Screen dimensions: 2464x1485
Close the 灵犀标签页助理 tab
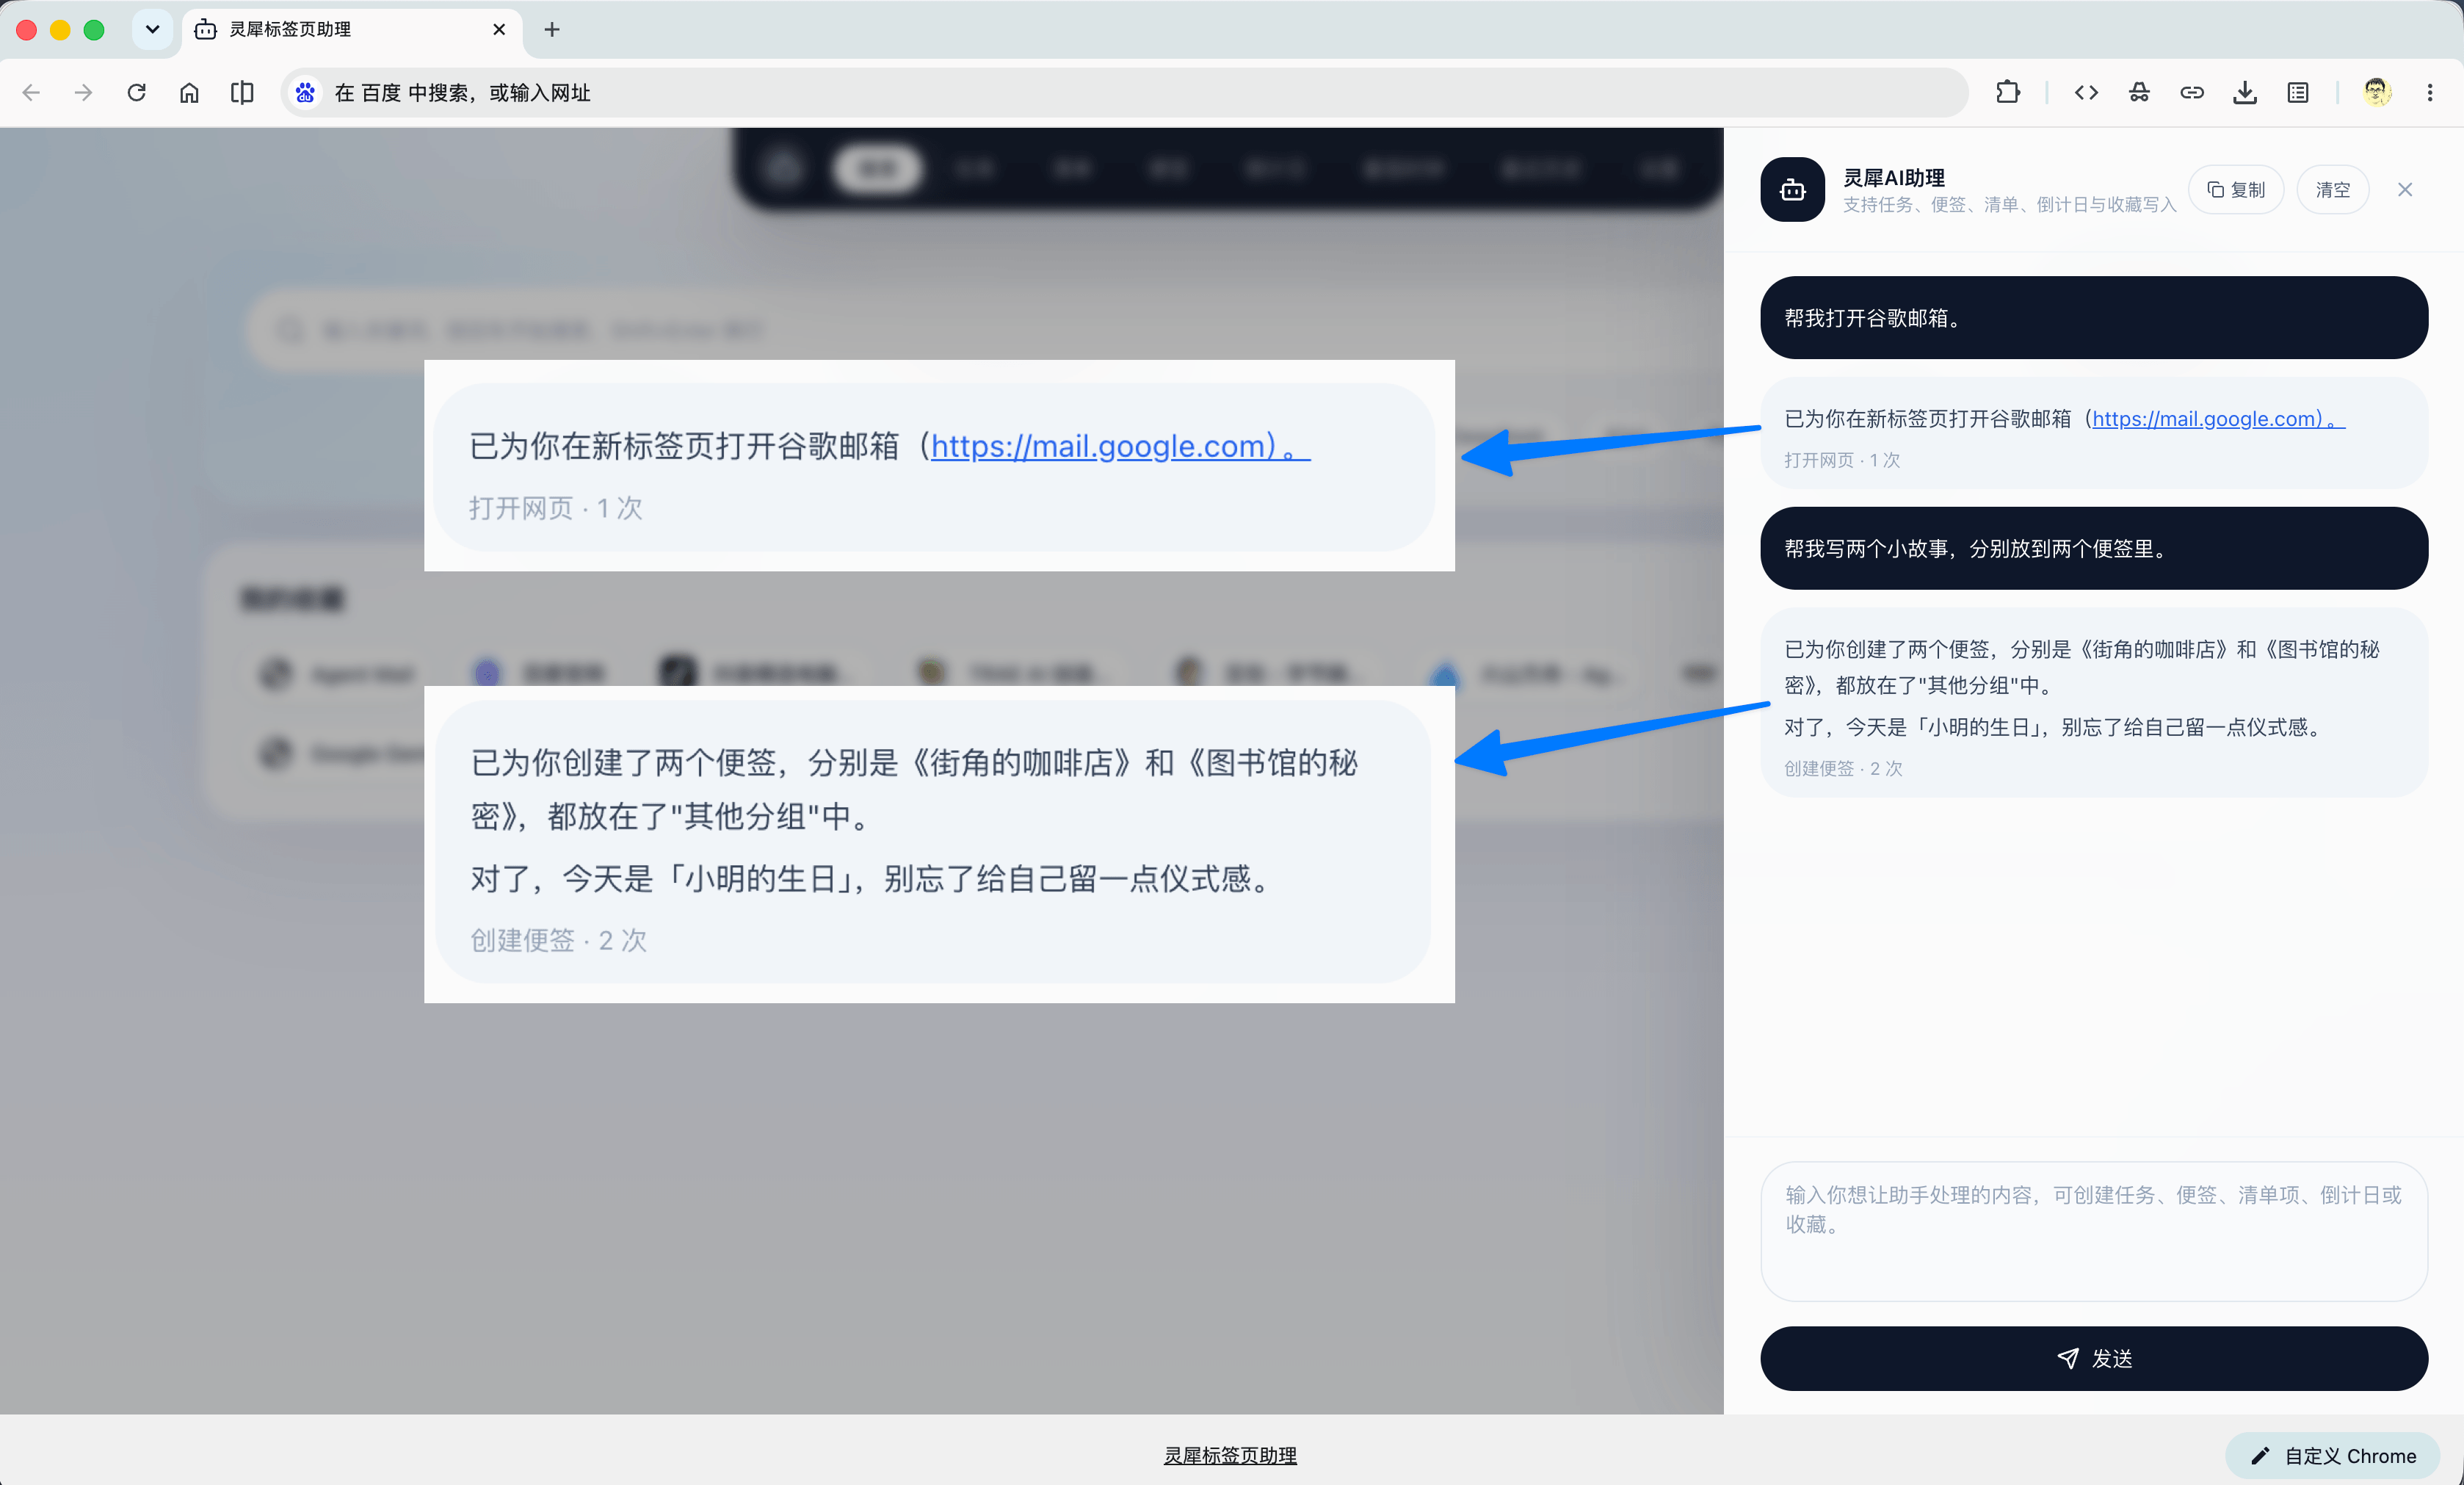499,30
